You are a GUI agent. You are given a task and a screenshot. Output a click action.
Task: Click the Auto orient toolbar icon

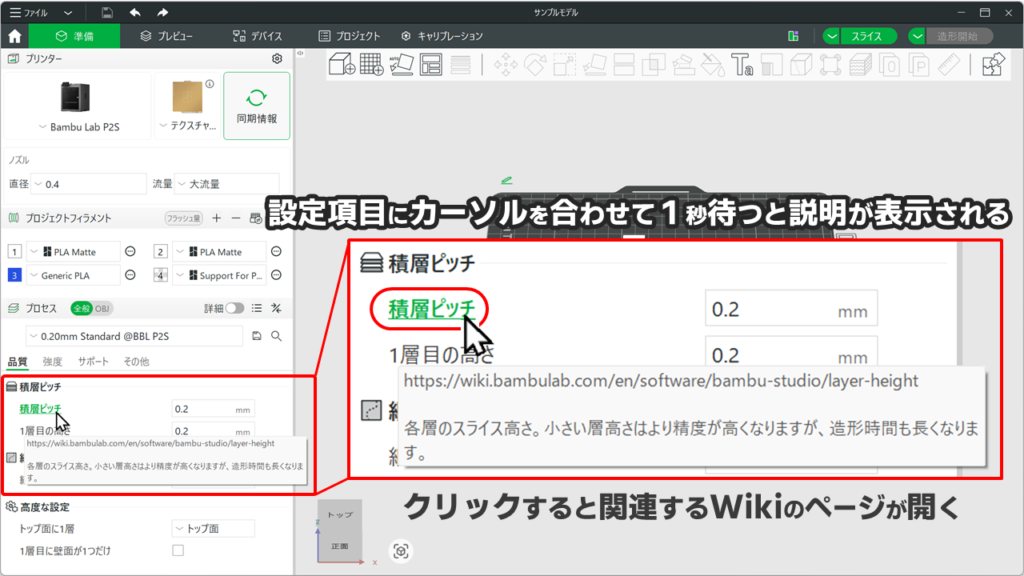pyautogui.click(x=401, y=65)
